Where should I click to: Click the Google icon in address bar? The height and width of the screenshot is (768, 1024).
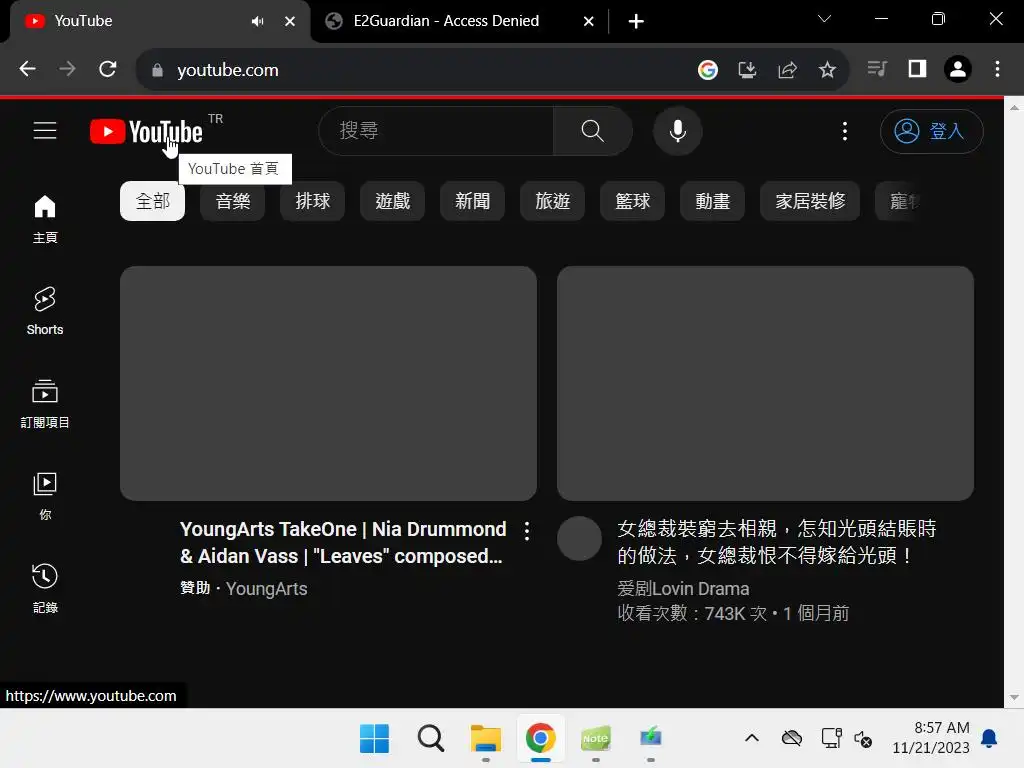[707, 70]
